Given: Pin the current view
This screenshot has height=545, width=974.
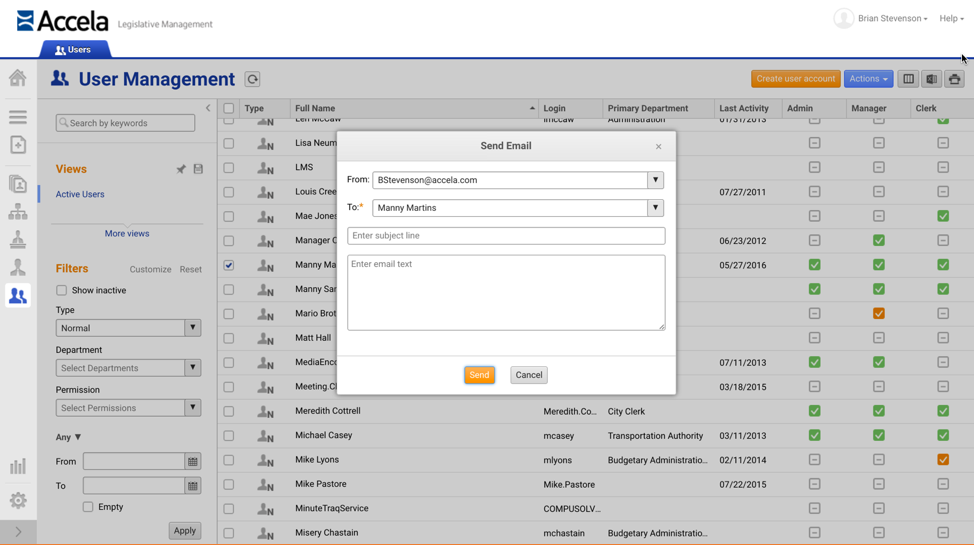Looking at the screenshot, I should pyautogui.click(x=181, y=169).
